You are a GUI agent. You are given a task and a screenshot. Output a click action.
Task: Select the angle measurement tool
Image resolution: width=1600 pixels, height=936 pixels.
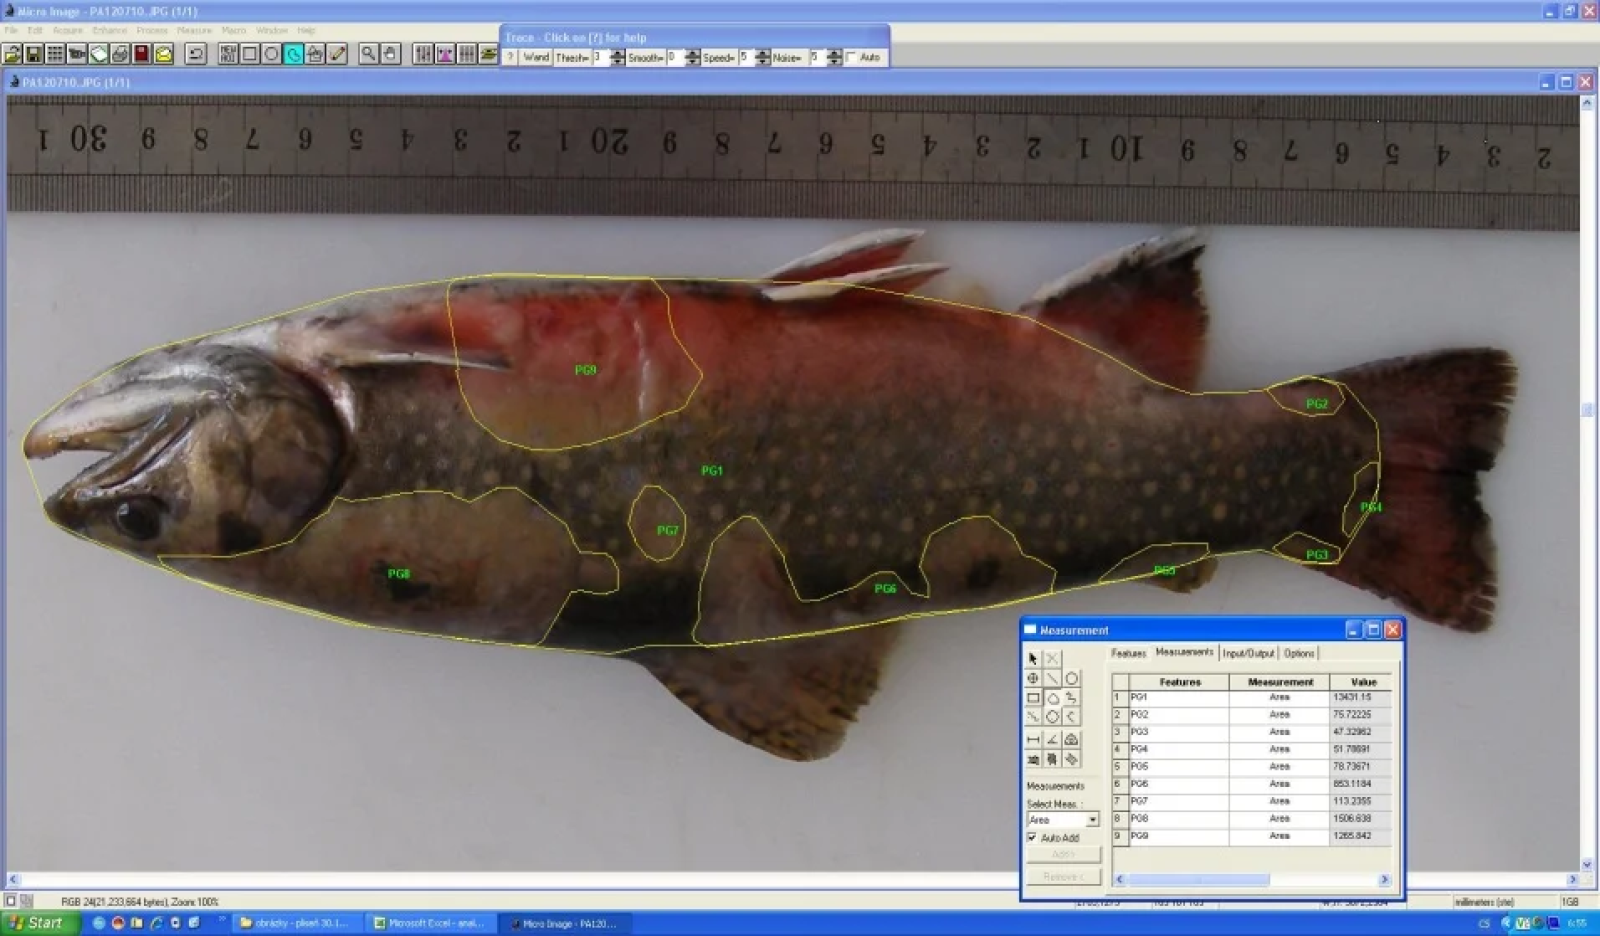pyautogui.click(x=1052, y=739)
